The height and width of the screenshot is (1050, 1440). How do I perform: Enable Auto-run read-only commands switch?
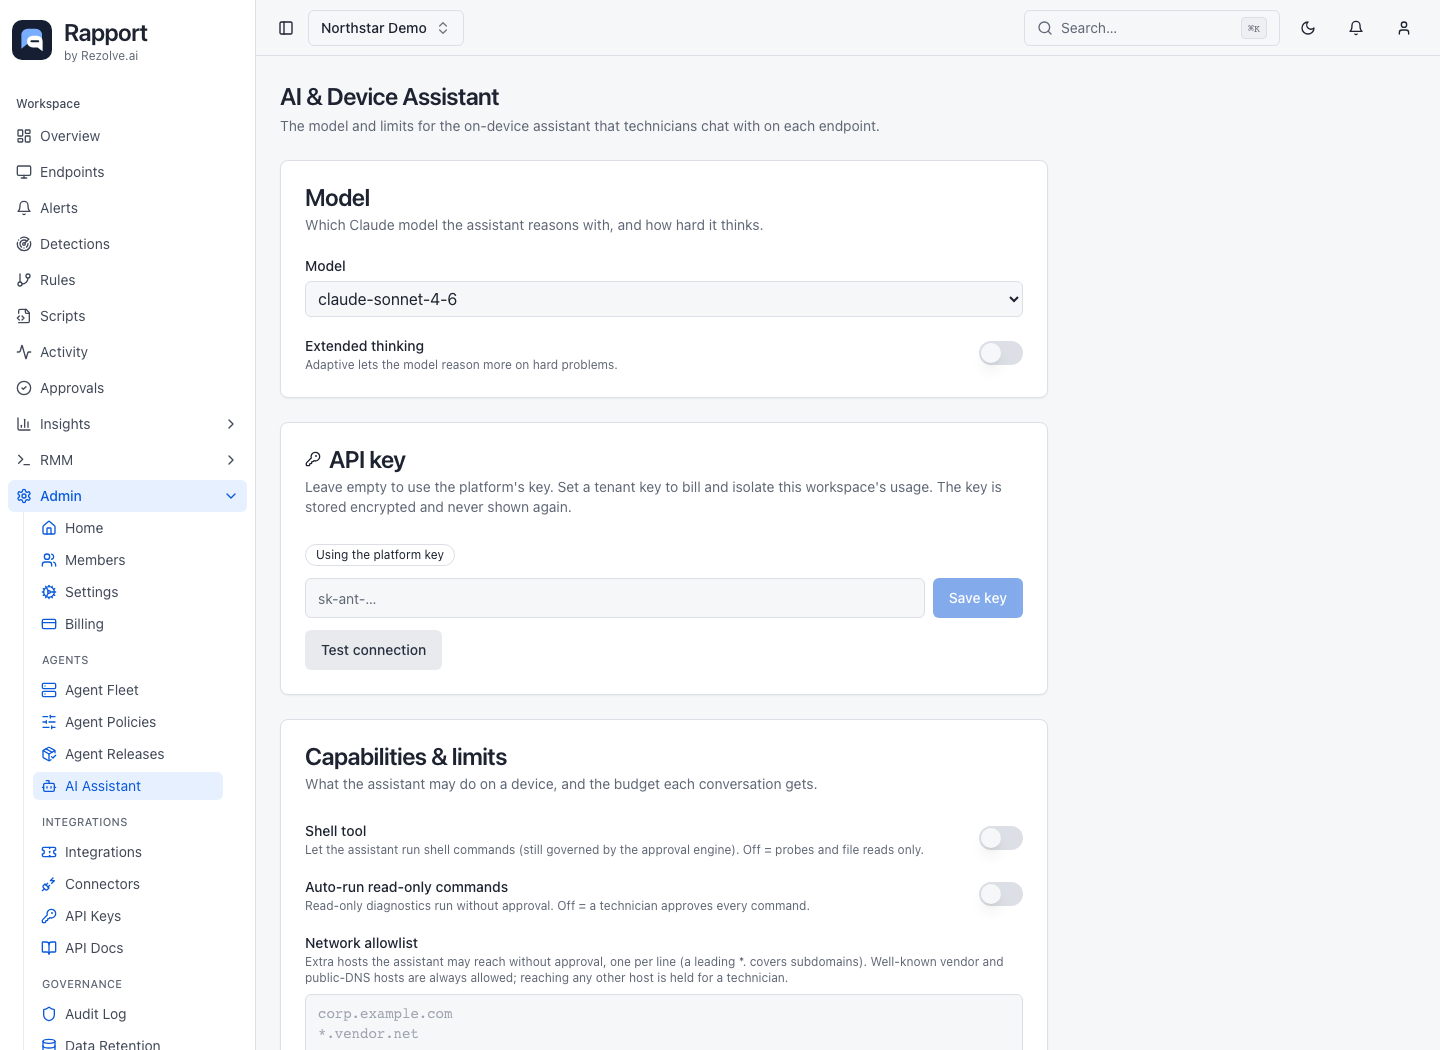coord(1001,894)
